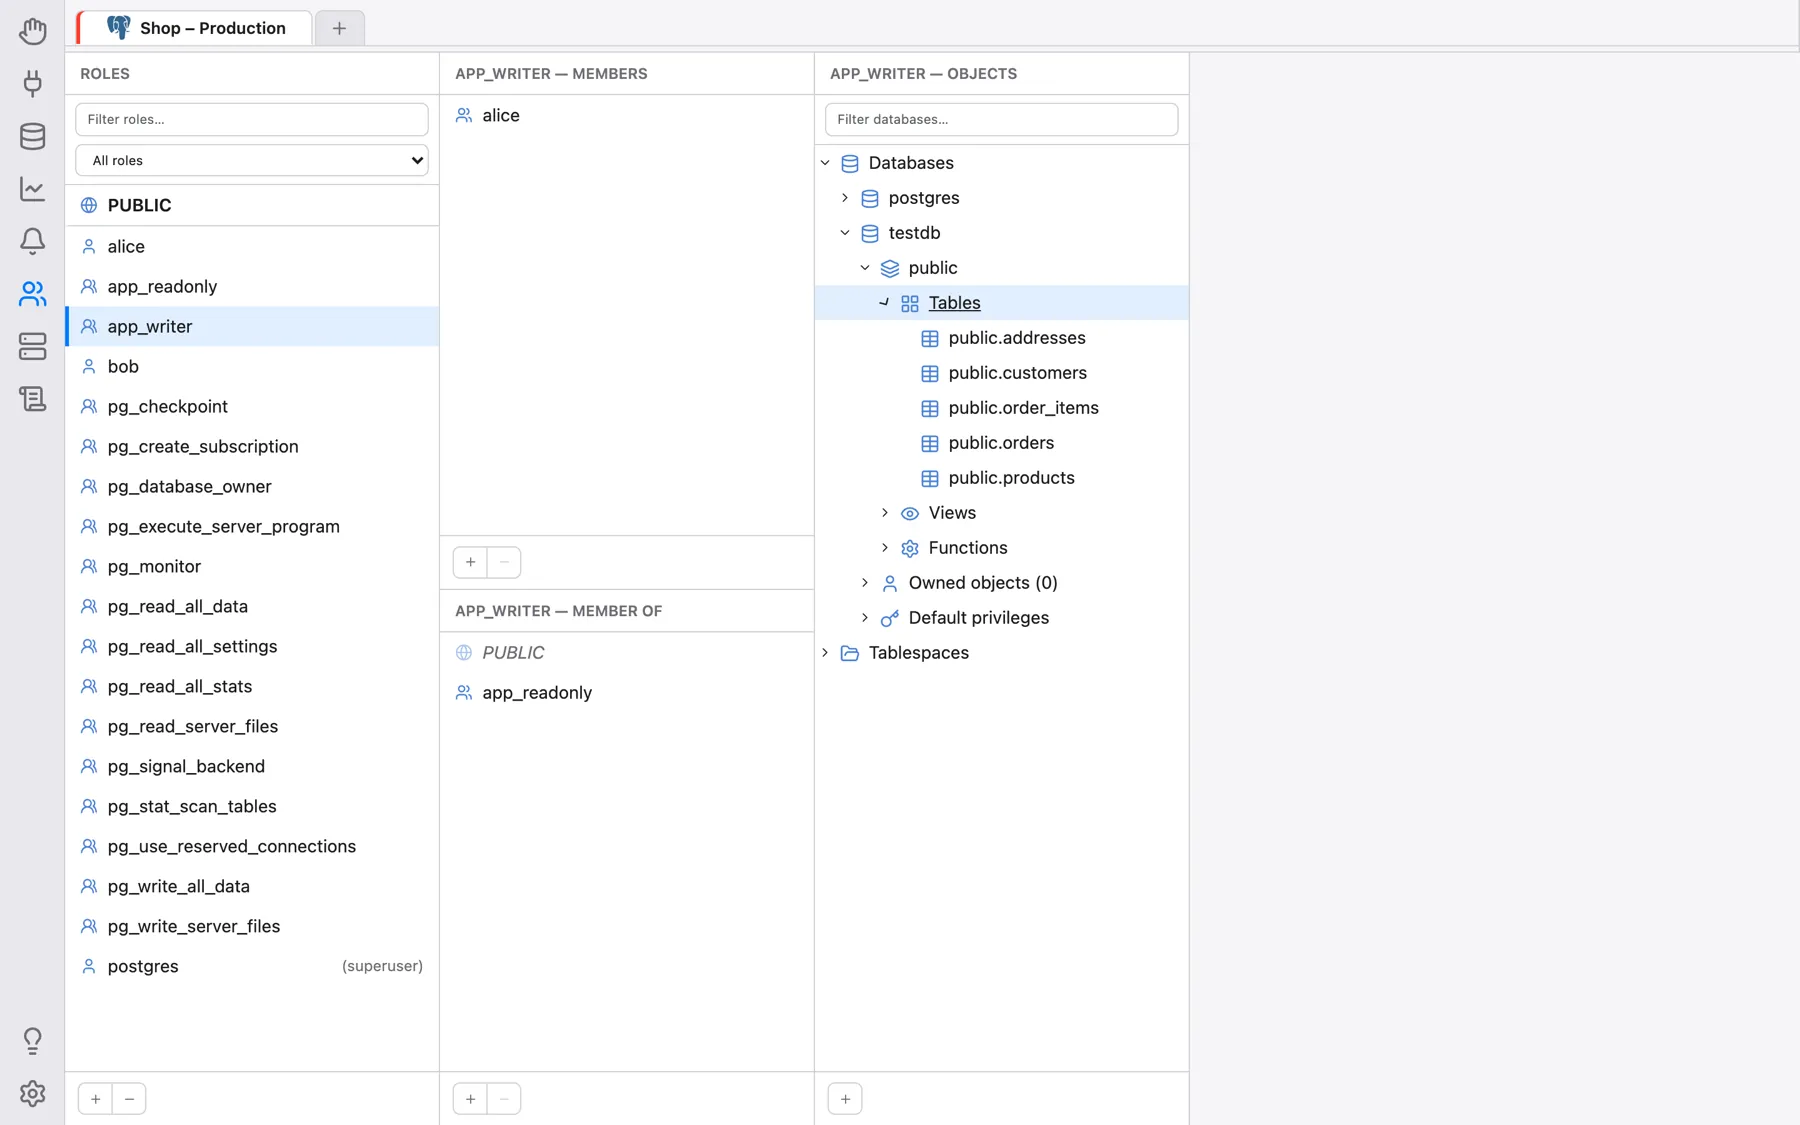
Task: Expand Default privileges node
Action: click(865, 618)
